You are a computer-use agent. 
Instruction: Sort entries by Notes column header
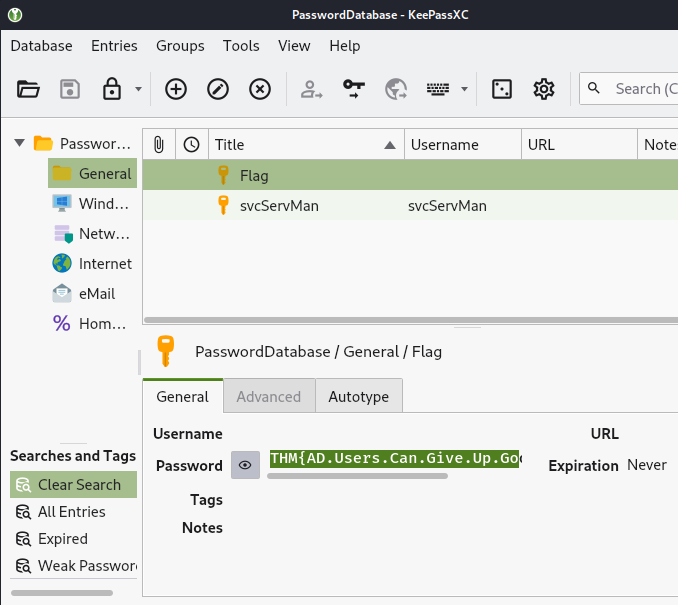tap(658, 144)
